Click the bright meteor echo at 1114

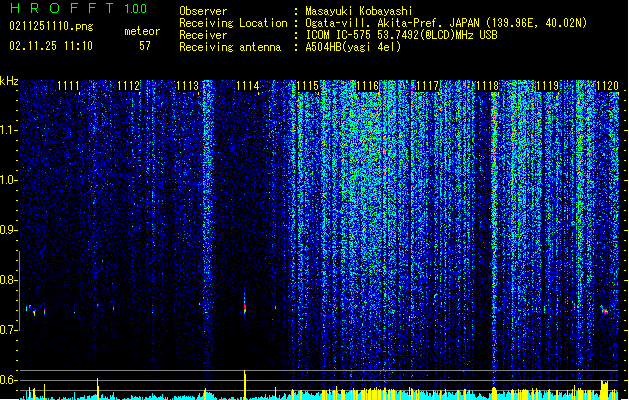[x=245, y=305]
